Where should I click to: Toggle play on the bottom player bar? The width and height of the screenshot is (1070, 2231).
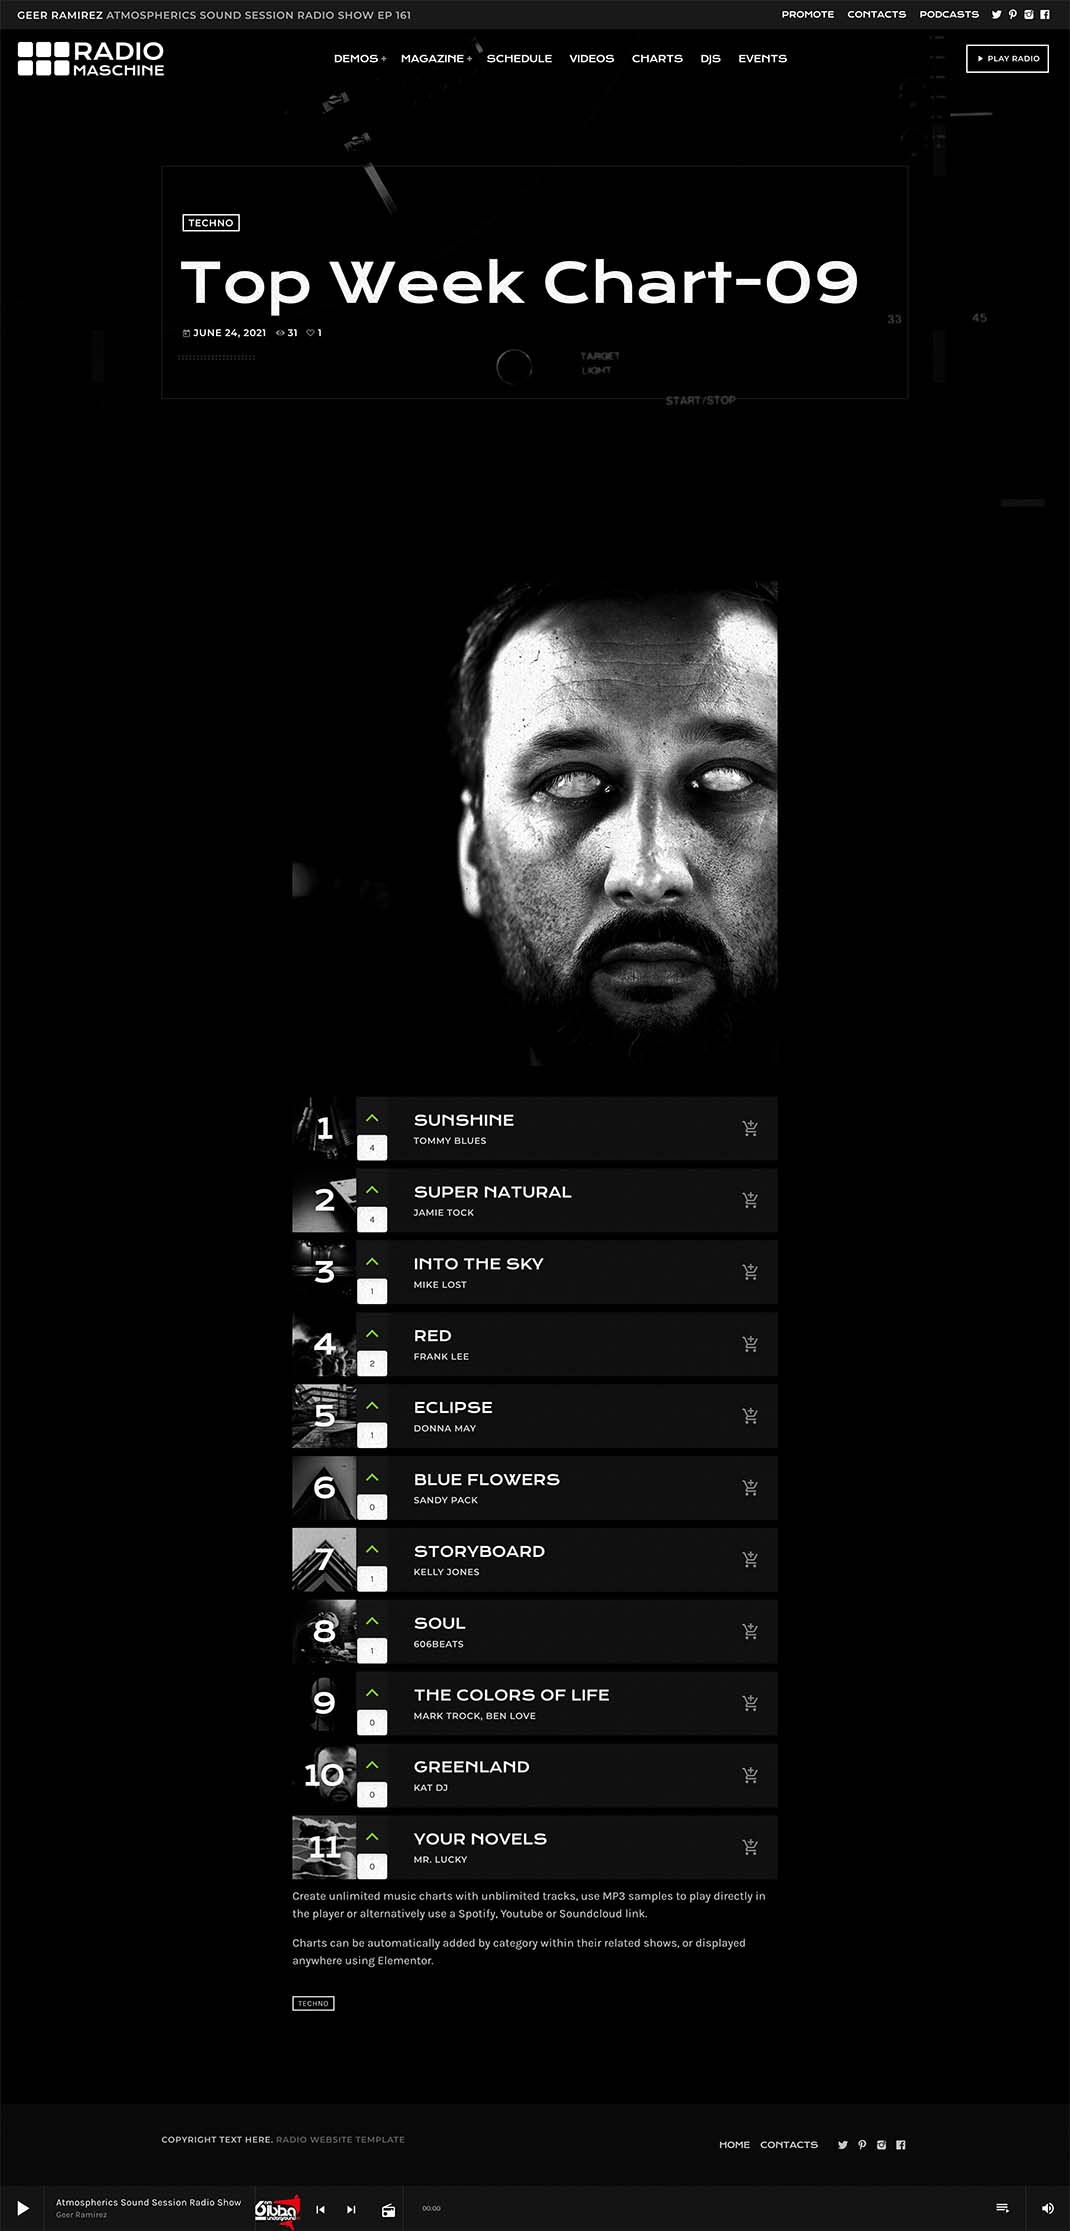22,2208
